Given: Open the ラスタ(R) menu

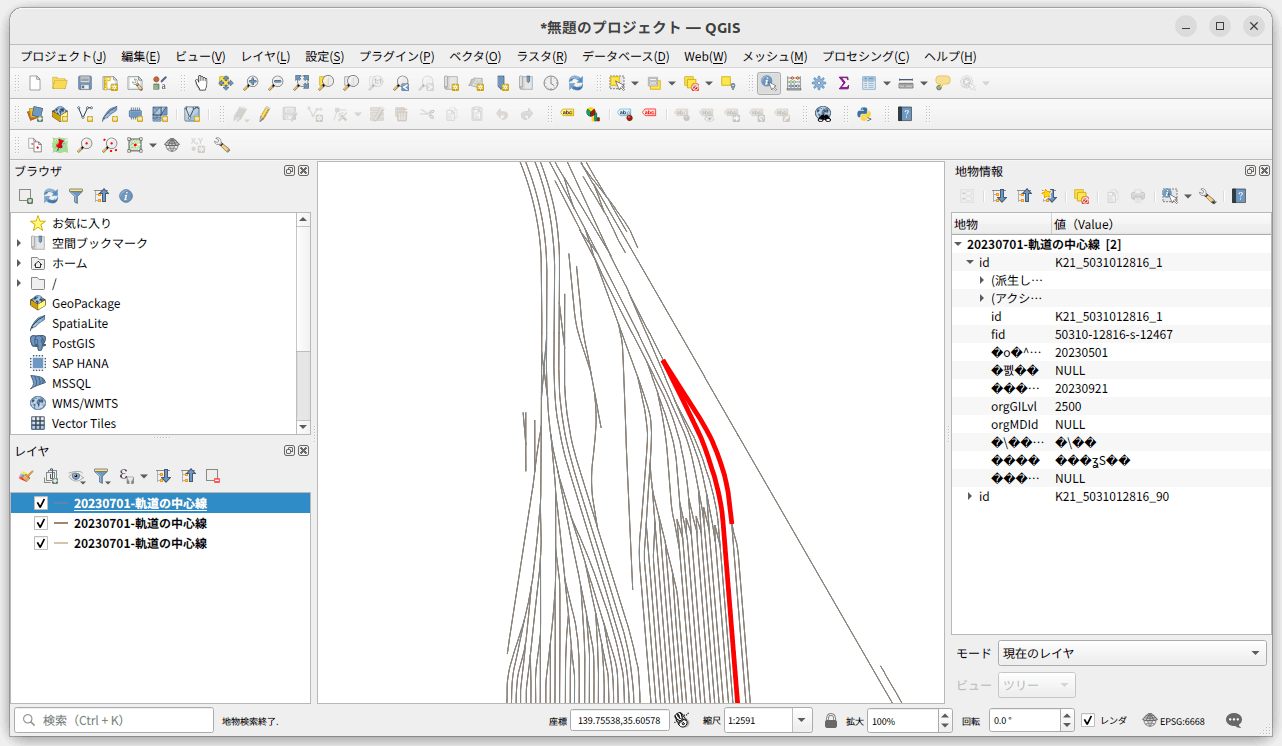Looking at the screenshot, I should tap(542, 57).
